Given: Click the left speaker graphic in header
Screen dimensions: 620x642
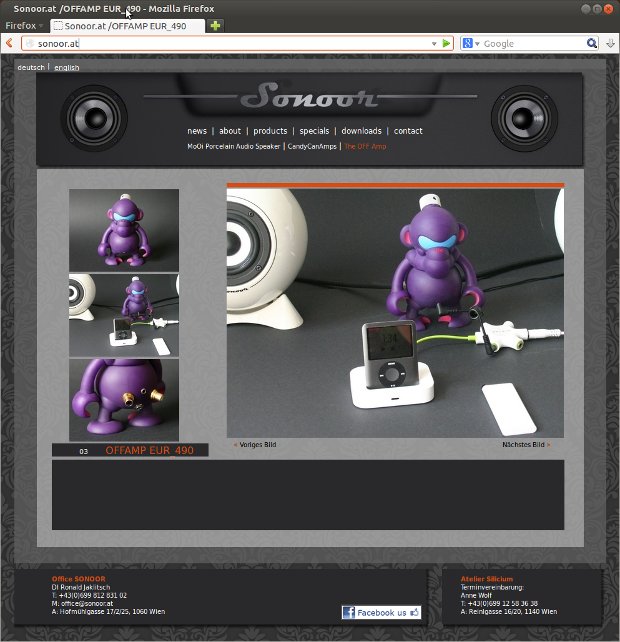Looking at the screenshot, I should (x=94, y=118).
